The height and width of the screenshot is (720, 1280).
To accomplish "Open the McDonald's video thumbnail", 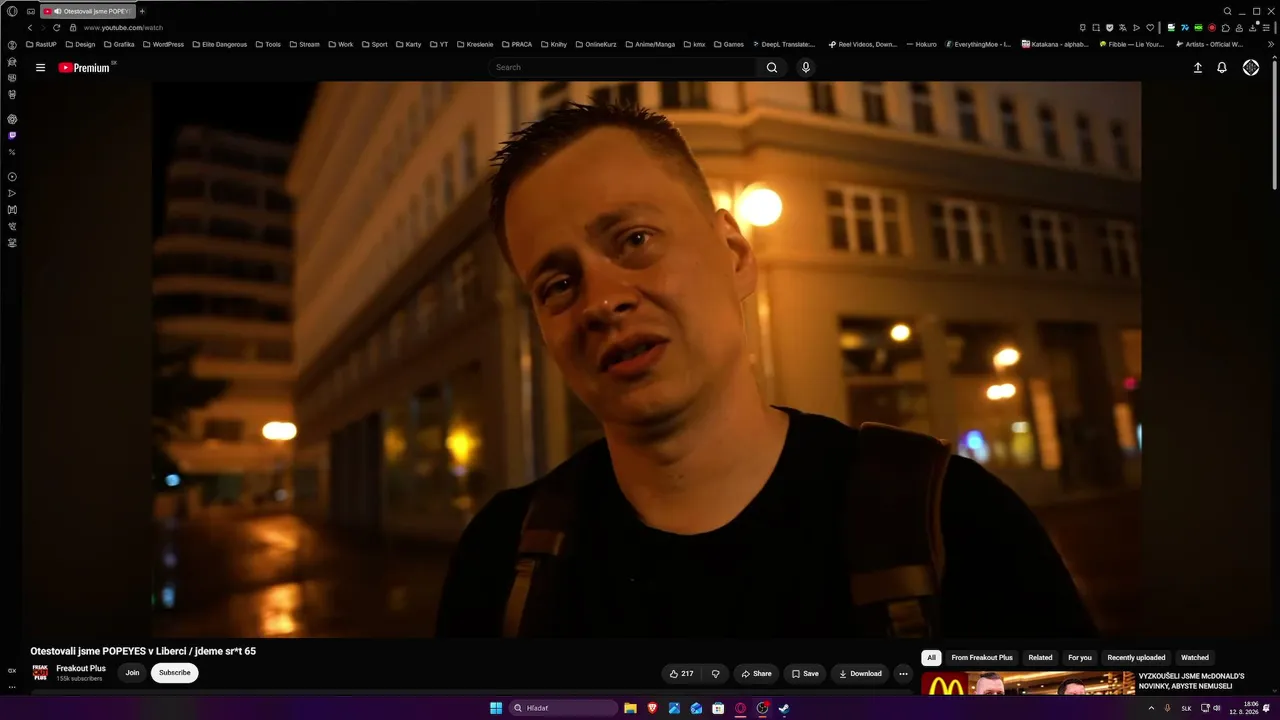I will (1027, 684).
